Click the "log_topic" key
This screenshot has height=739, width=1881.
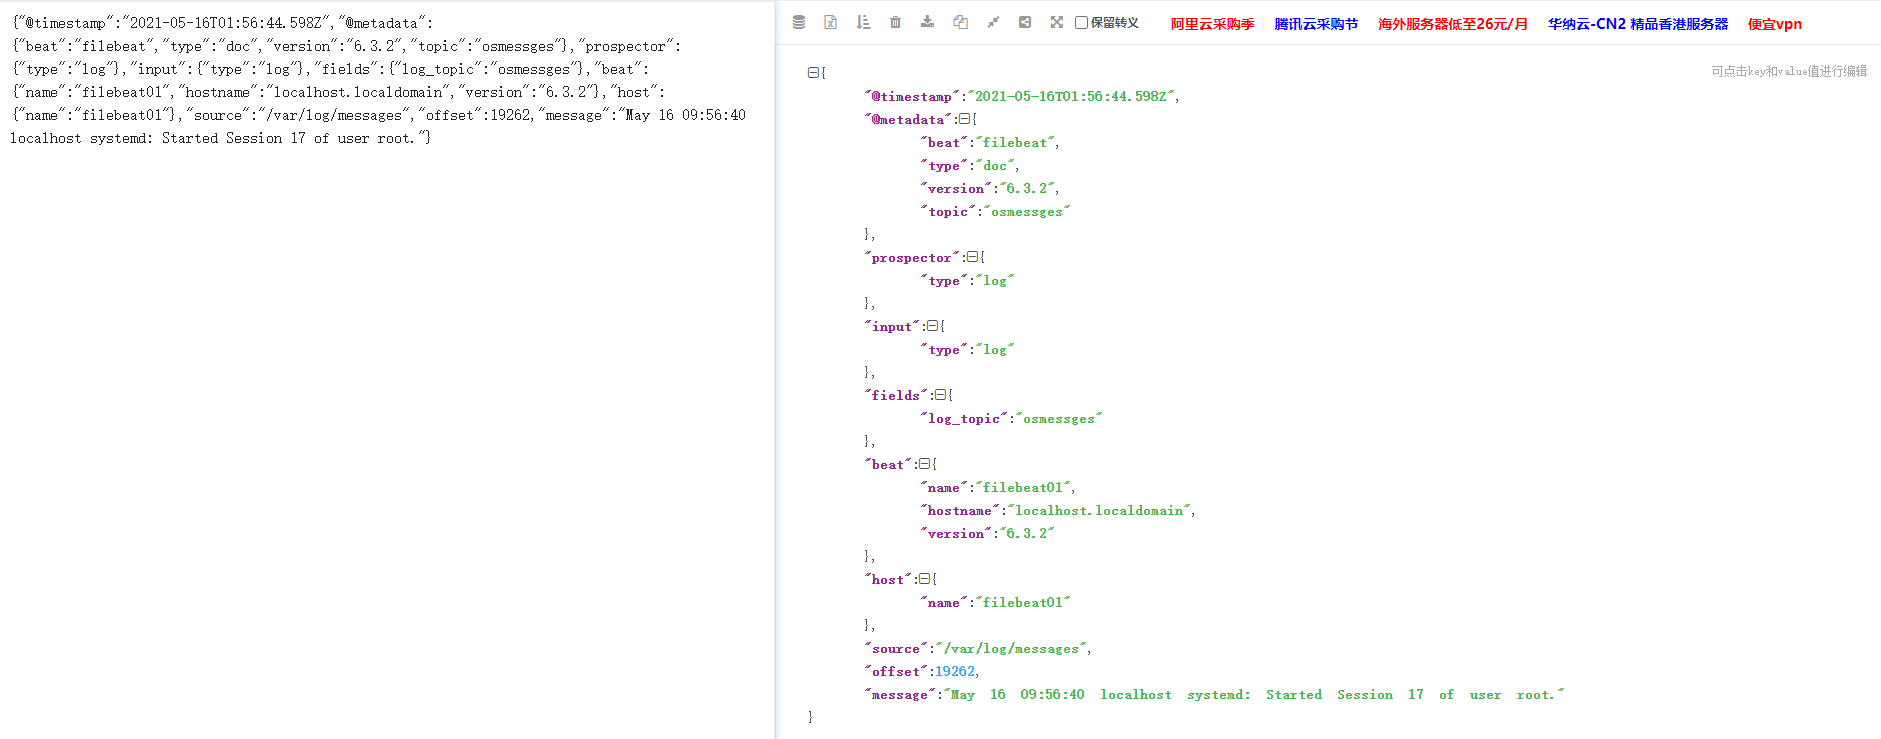click(x=964, y=418)
